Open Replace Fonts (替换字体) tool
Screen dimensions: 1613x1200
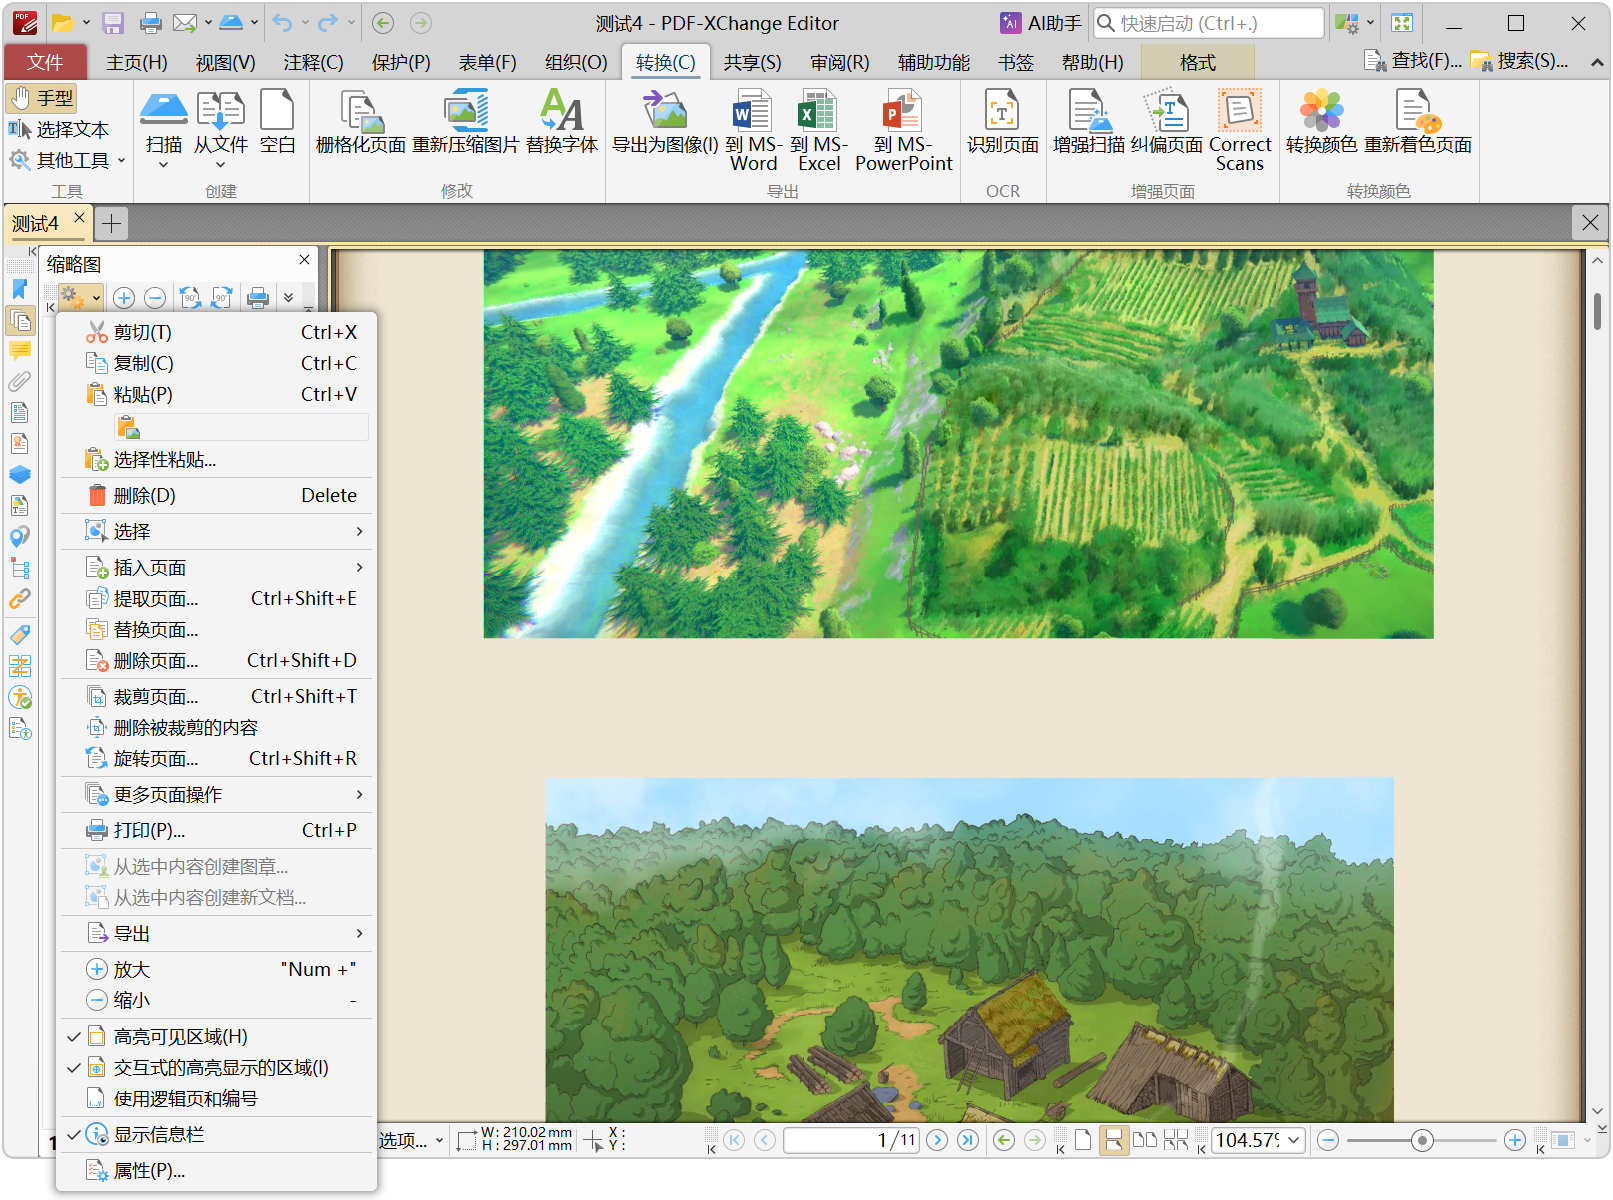tap(562, 110)
